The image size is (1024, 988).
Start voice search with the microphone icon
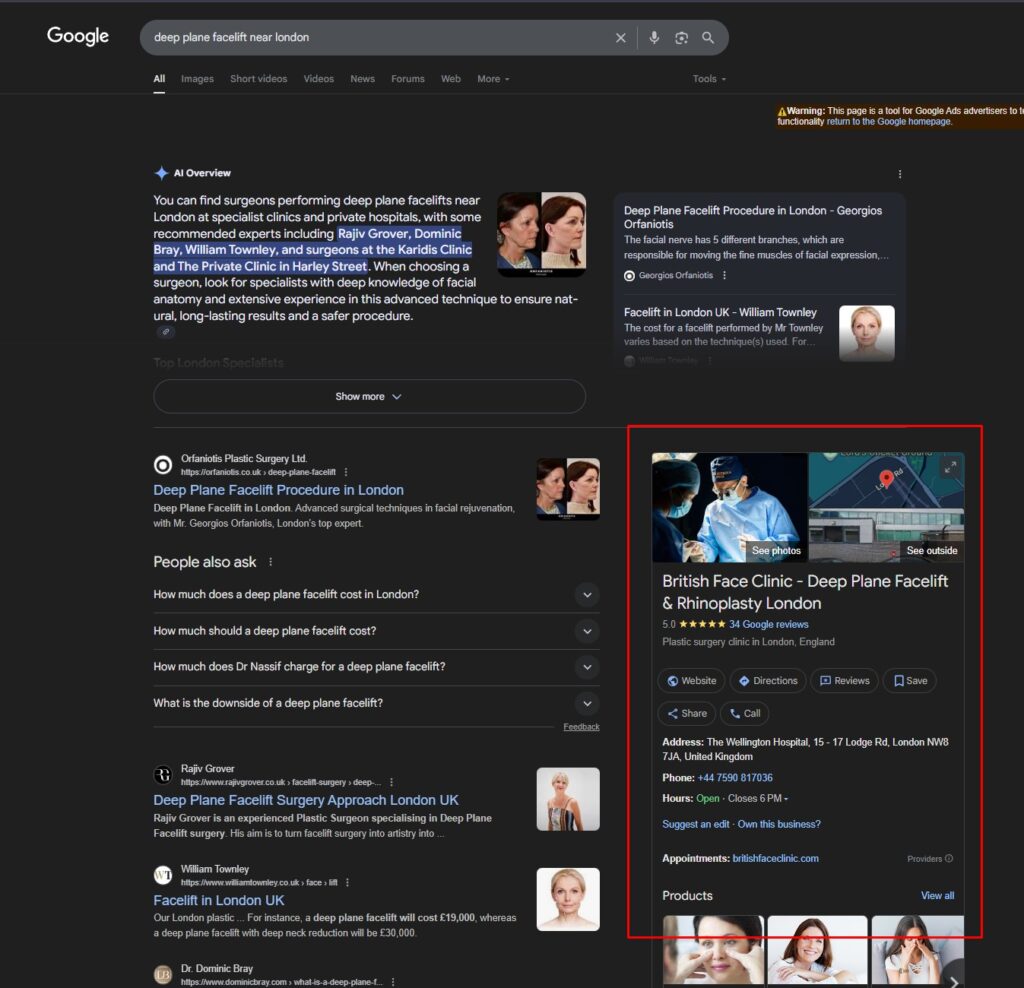pos(654,38)
